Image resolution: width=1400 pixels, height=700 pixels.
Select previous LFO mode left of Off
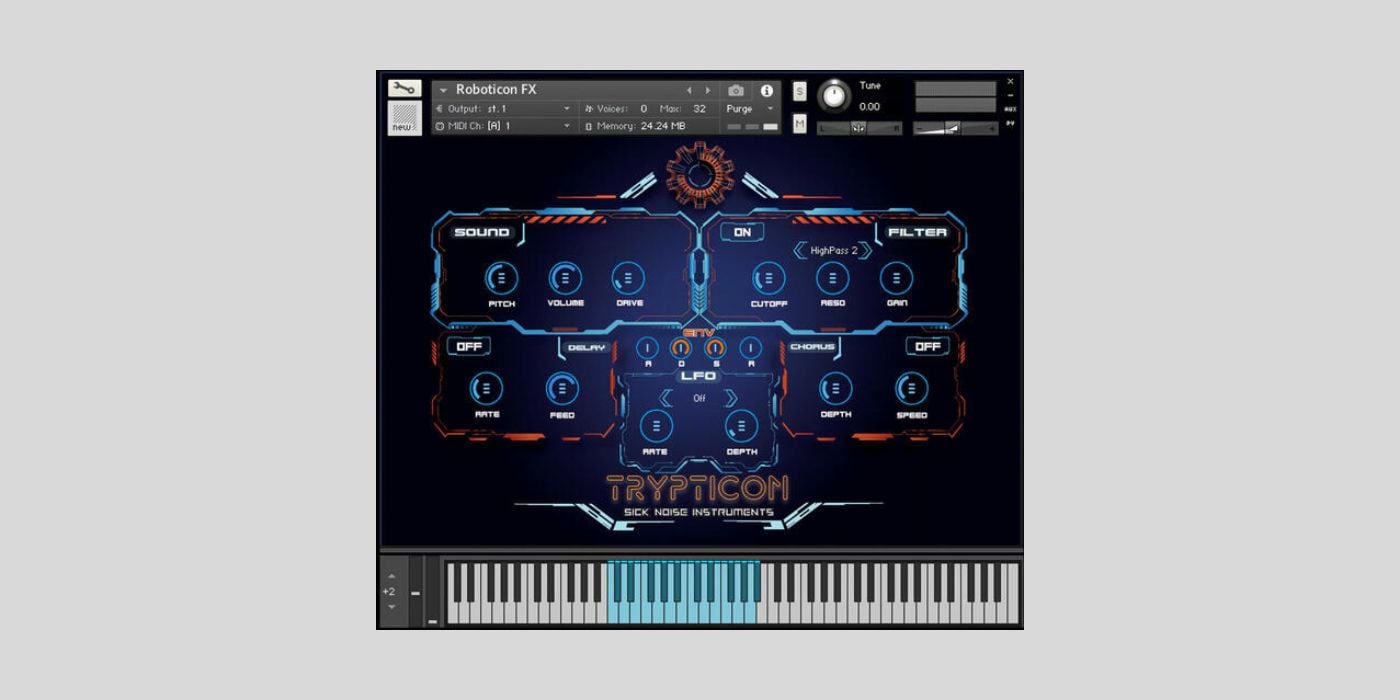point(666,398)
